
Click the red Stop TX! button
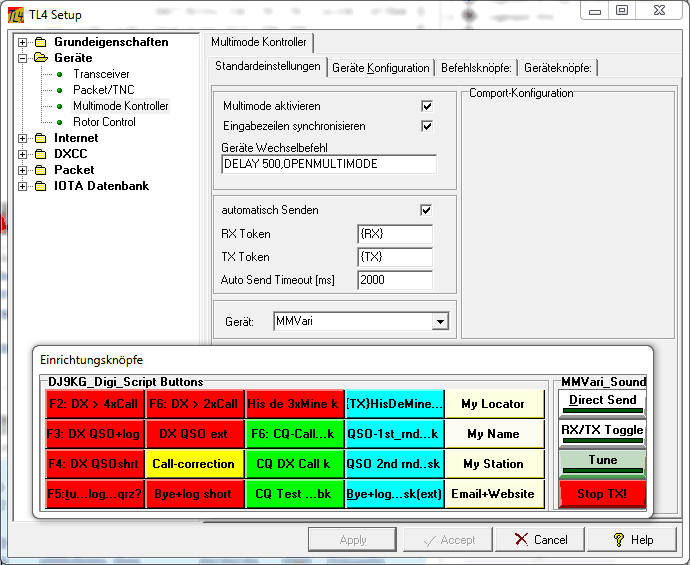602,494
